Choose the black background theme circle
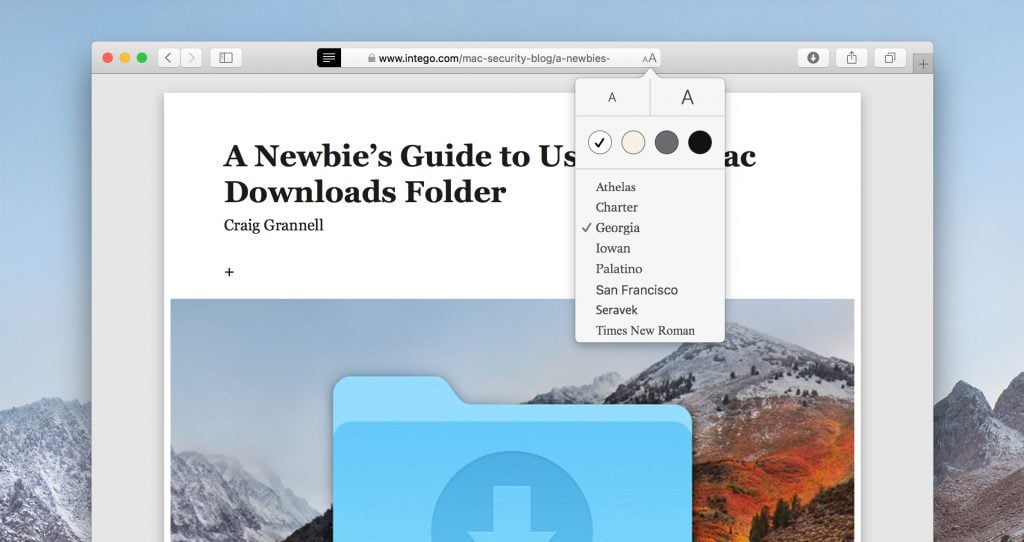The image size is (1024, 542). (699, 142)
